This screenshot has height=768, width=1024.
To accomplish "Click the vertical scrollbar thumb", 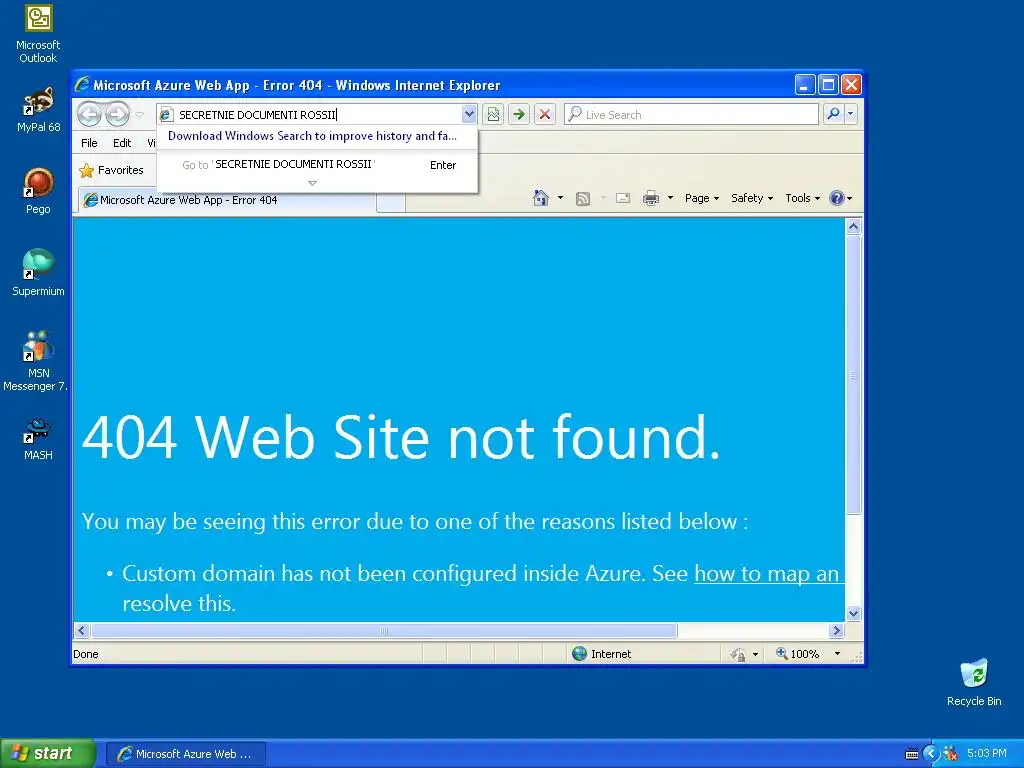I will (x=854, y=376).
